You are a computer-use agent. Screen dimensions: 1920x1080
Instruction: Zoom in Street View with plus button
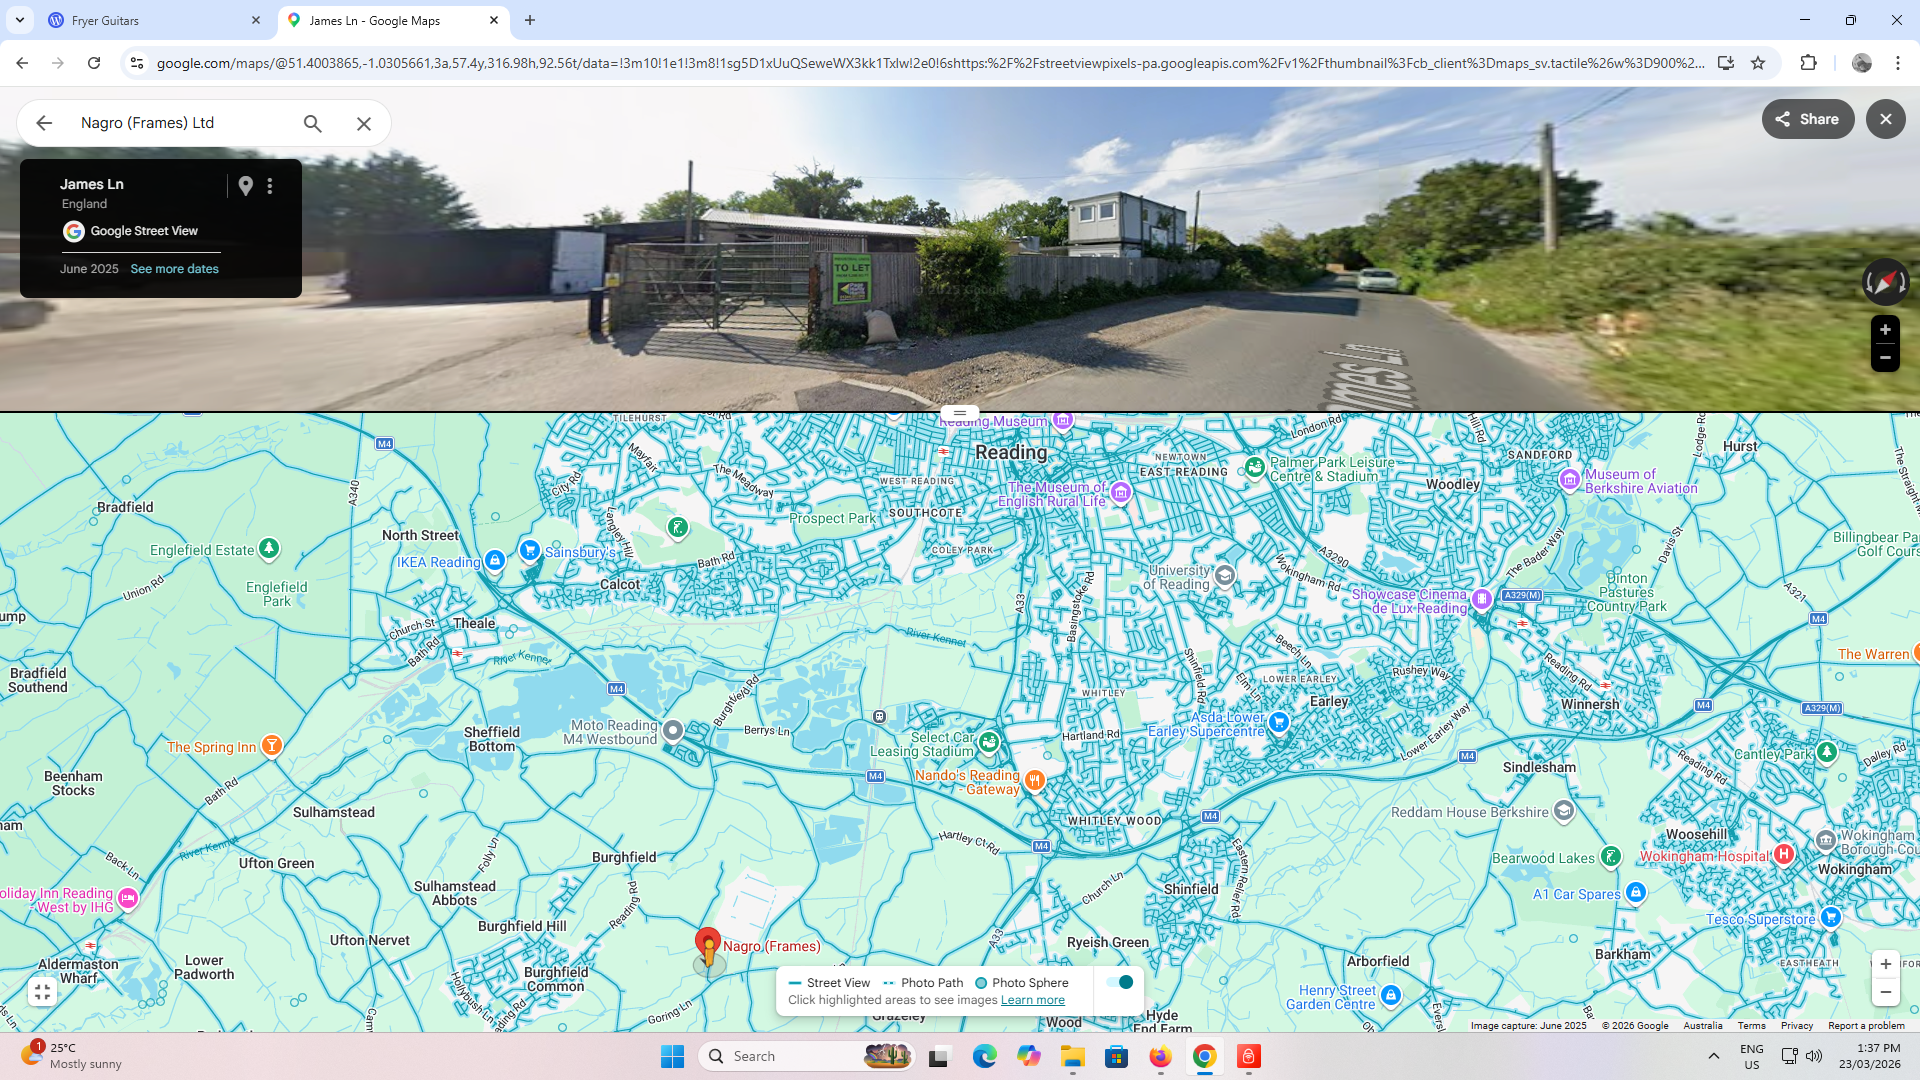click(x=1885, y=330)
